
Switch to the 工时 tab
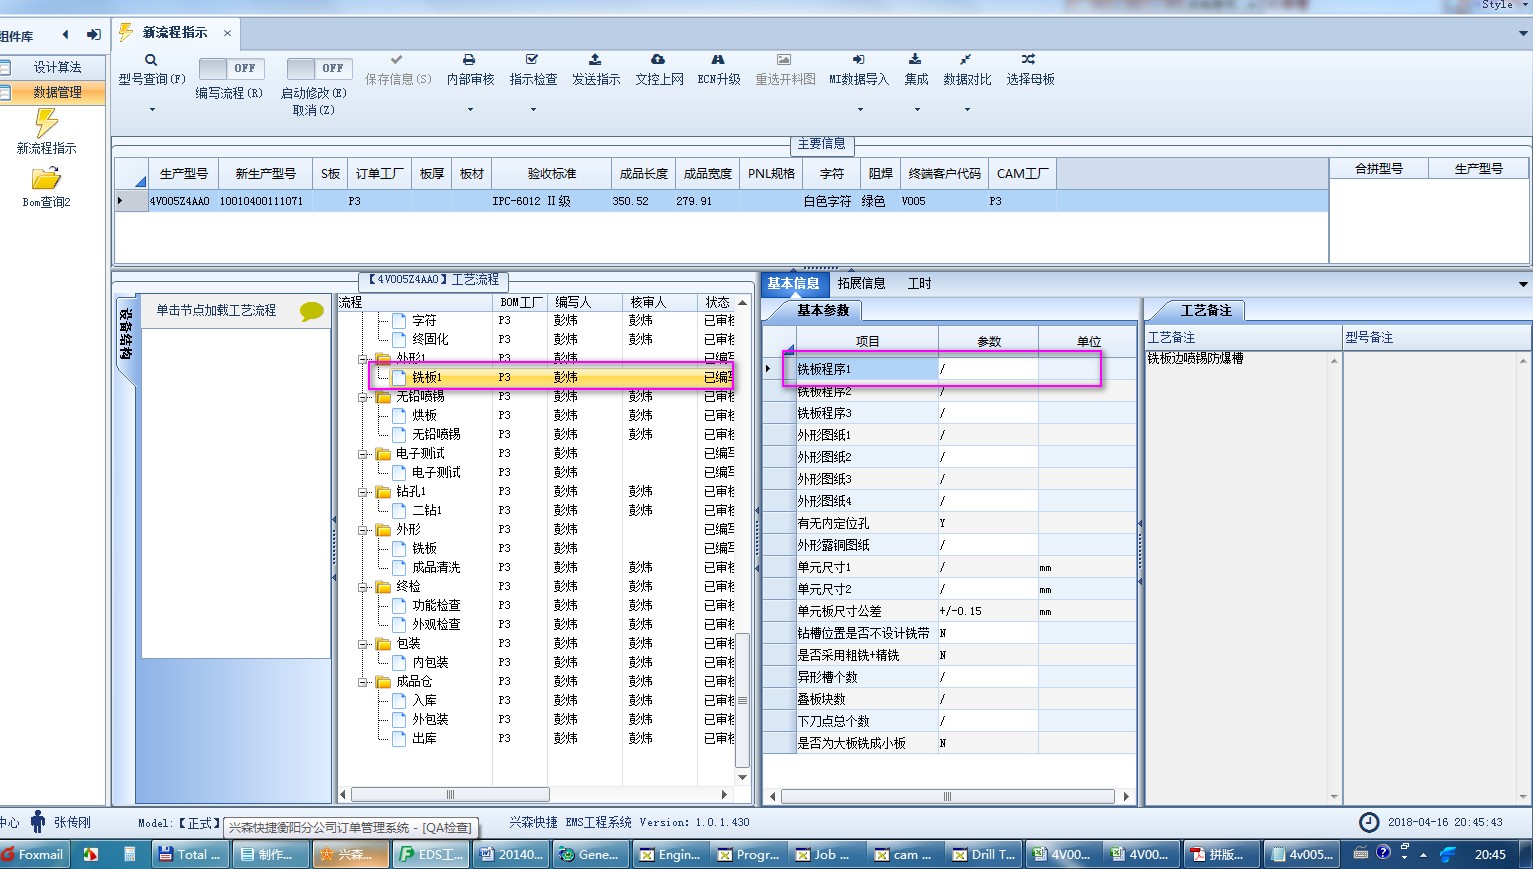919,283
